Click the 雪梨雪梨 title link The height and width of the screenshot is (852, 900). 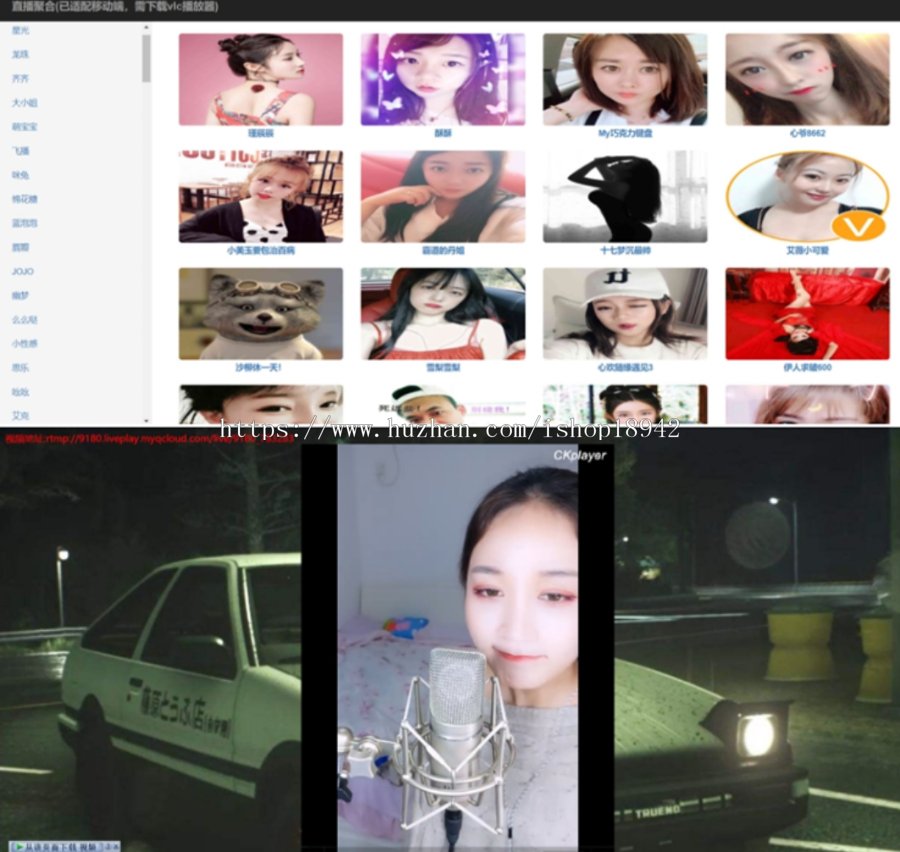443,367
